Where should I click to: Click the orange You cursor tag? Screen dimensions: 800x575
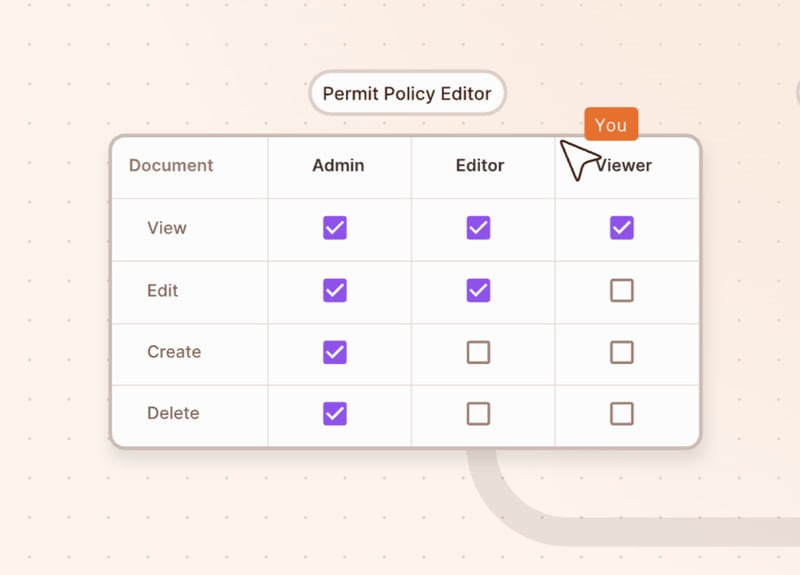tap(610, 125)
